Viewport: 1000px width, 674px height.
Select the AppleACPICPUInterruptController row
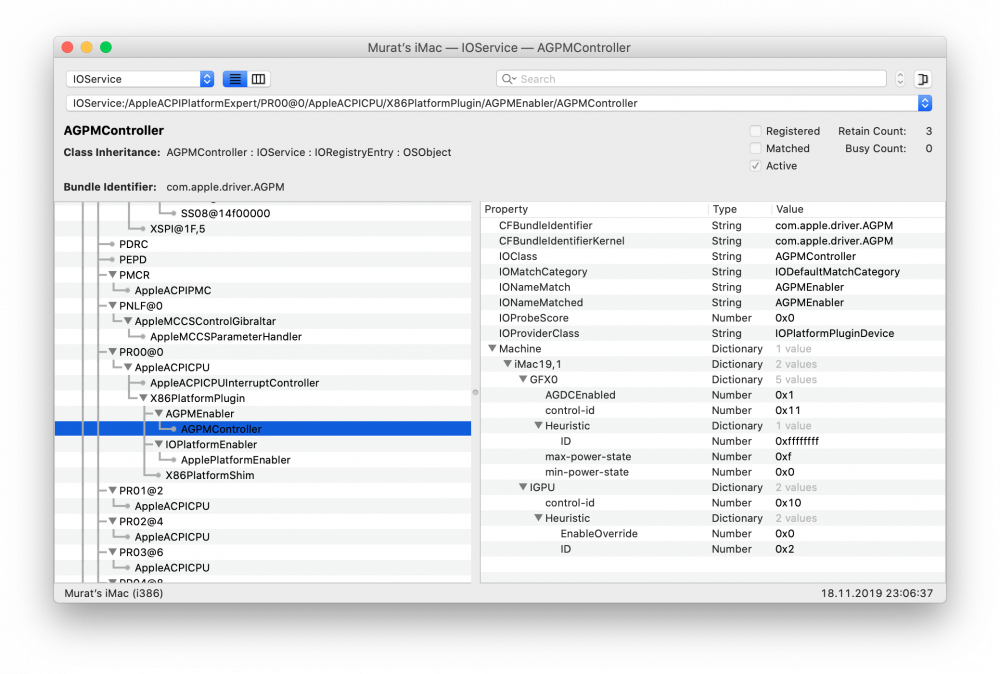click(263, 383)
